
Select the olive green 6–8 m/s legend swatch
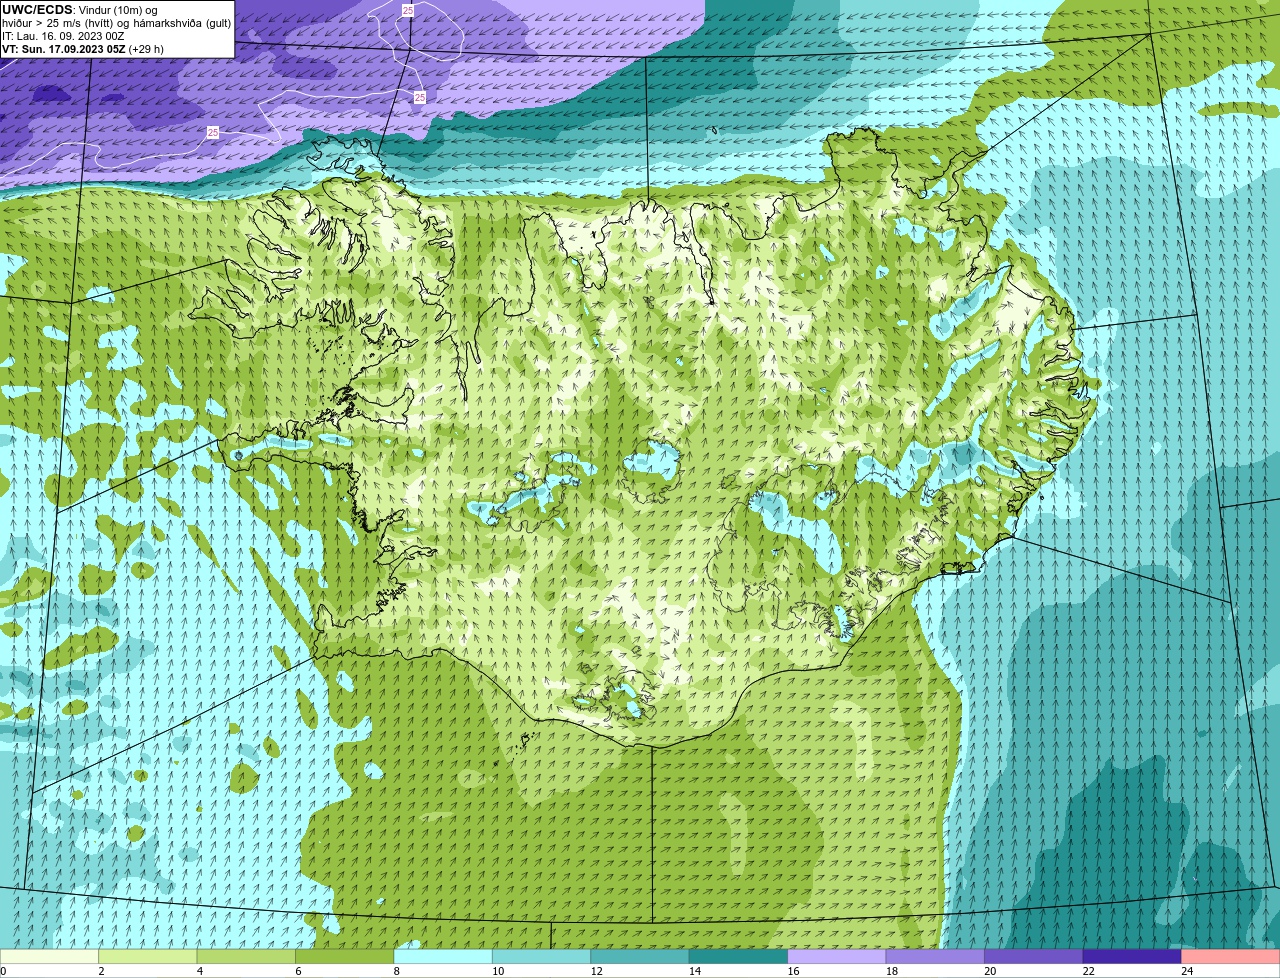click(x=345, y=957)
